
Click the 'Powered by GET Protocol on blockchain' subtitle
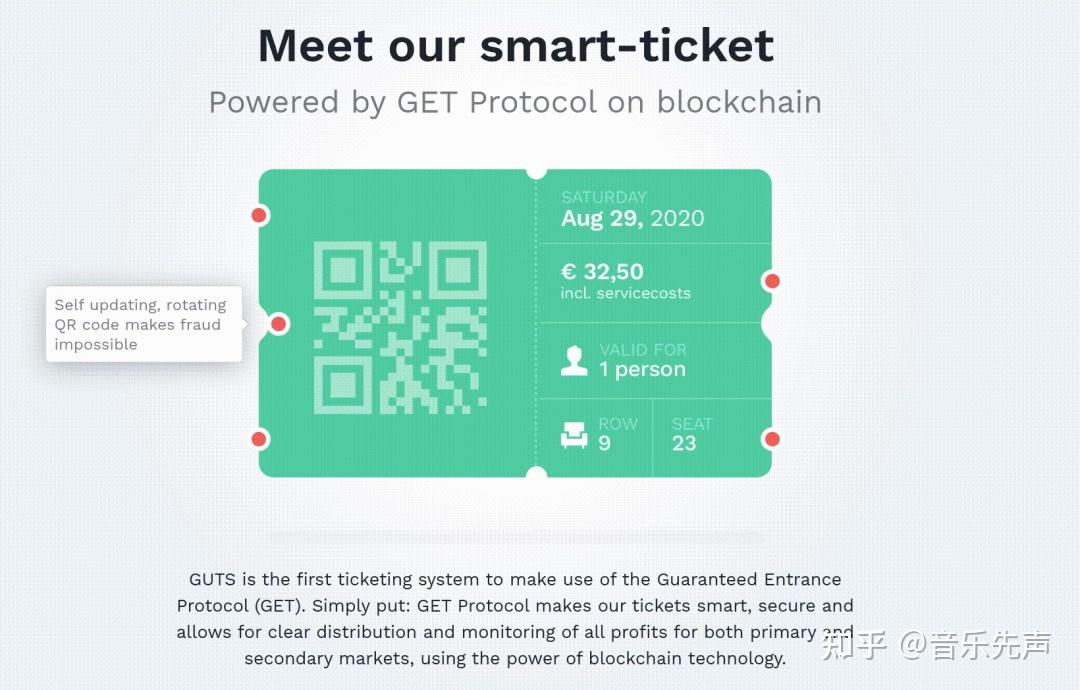click(x=515, y=103)
